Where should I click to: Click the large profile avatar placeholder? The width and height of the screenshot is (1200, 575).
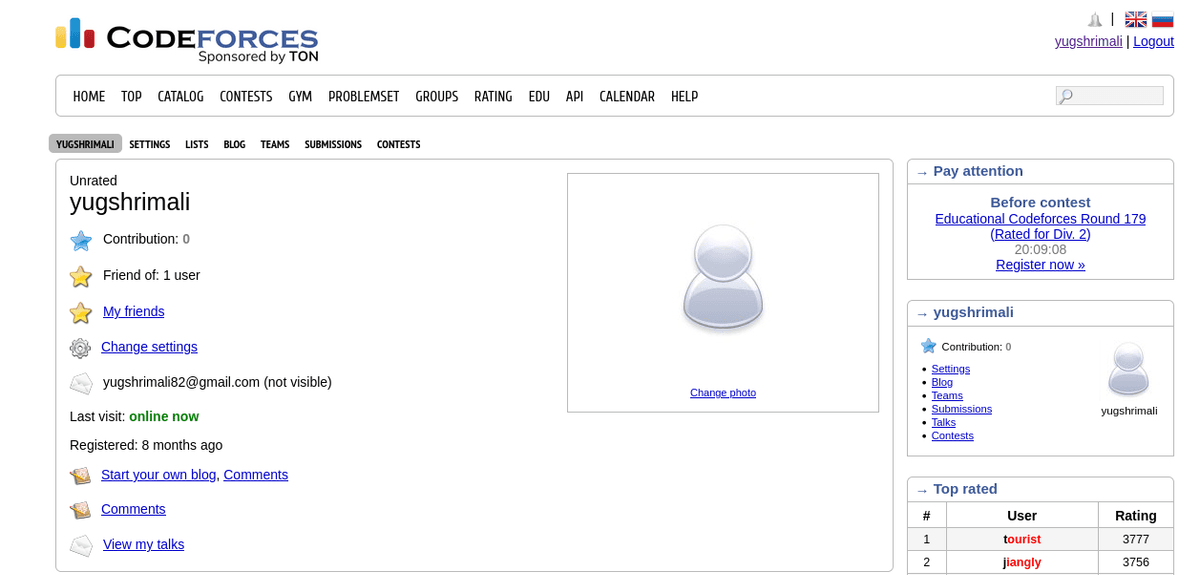pos(723,278)
